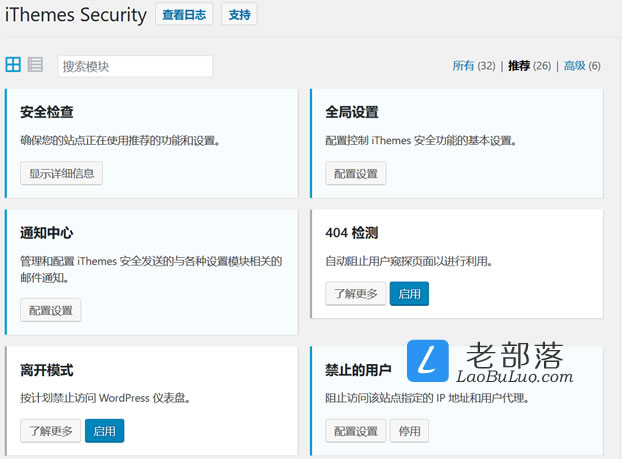Click description 按计划禁止访问 WordPress 仪表盘
This screenshot has width=622, height=459.
pos(105,398)
